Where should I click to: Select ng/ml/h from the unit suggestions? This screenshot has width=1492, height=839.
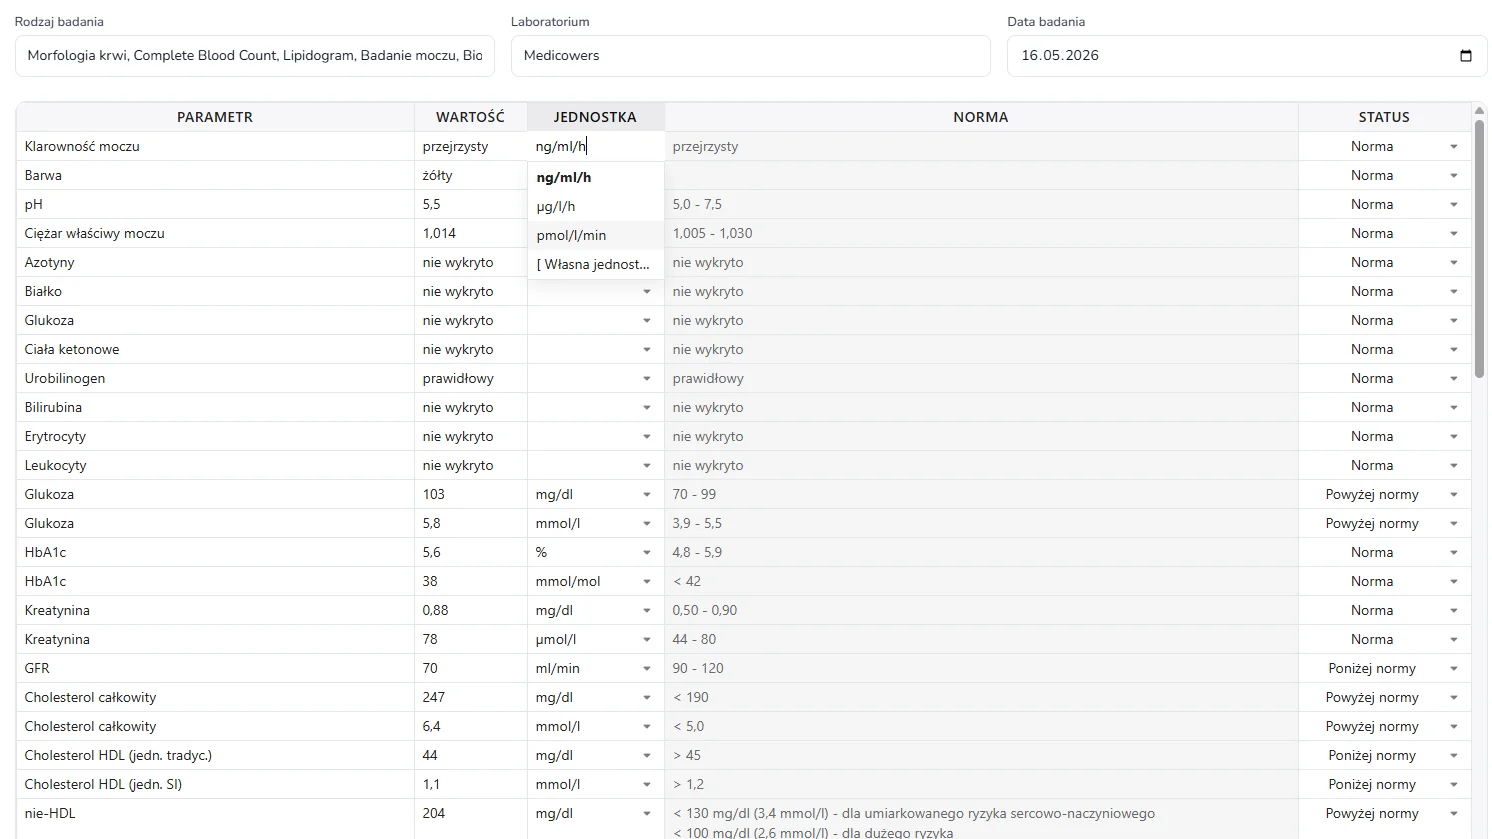[595, 177]
